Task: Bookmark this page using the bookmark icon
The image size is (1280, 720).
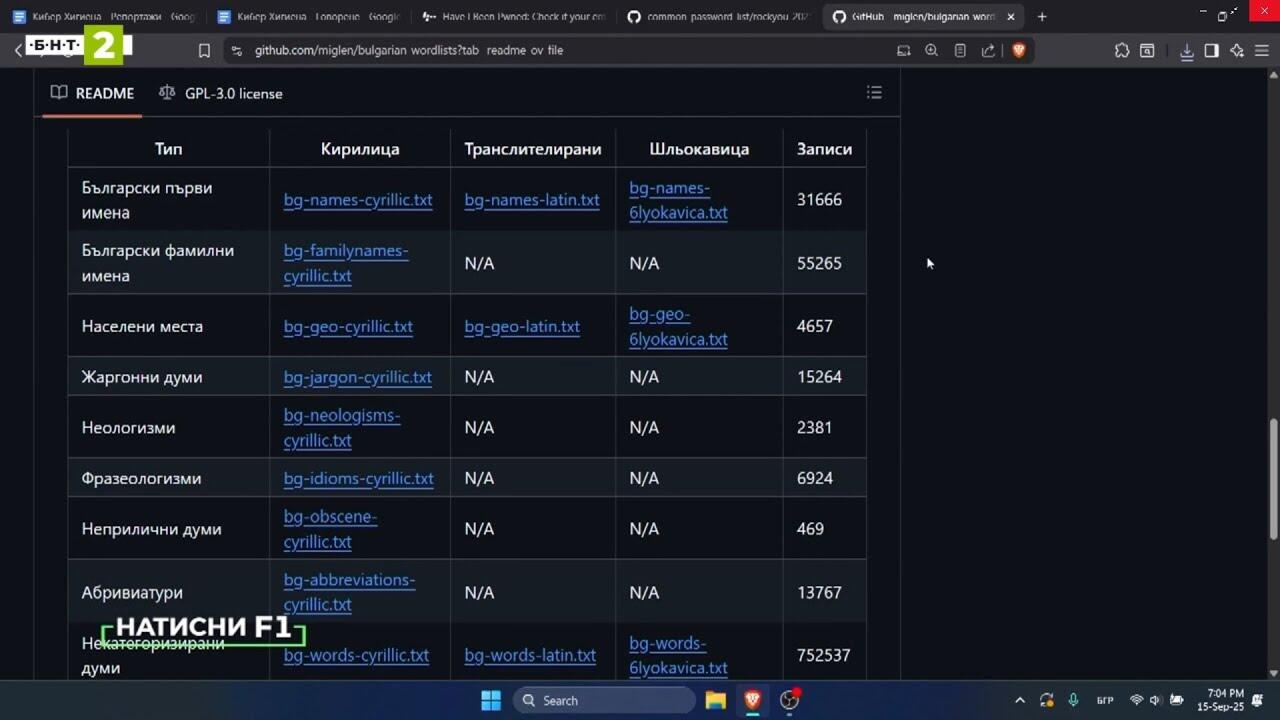Action: click(204, 50)
